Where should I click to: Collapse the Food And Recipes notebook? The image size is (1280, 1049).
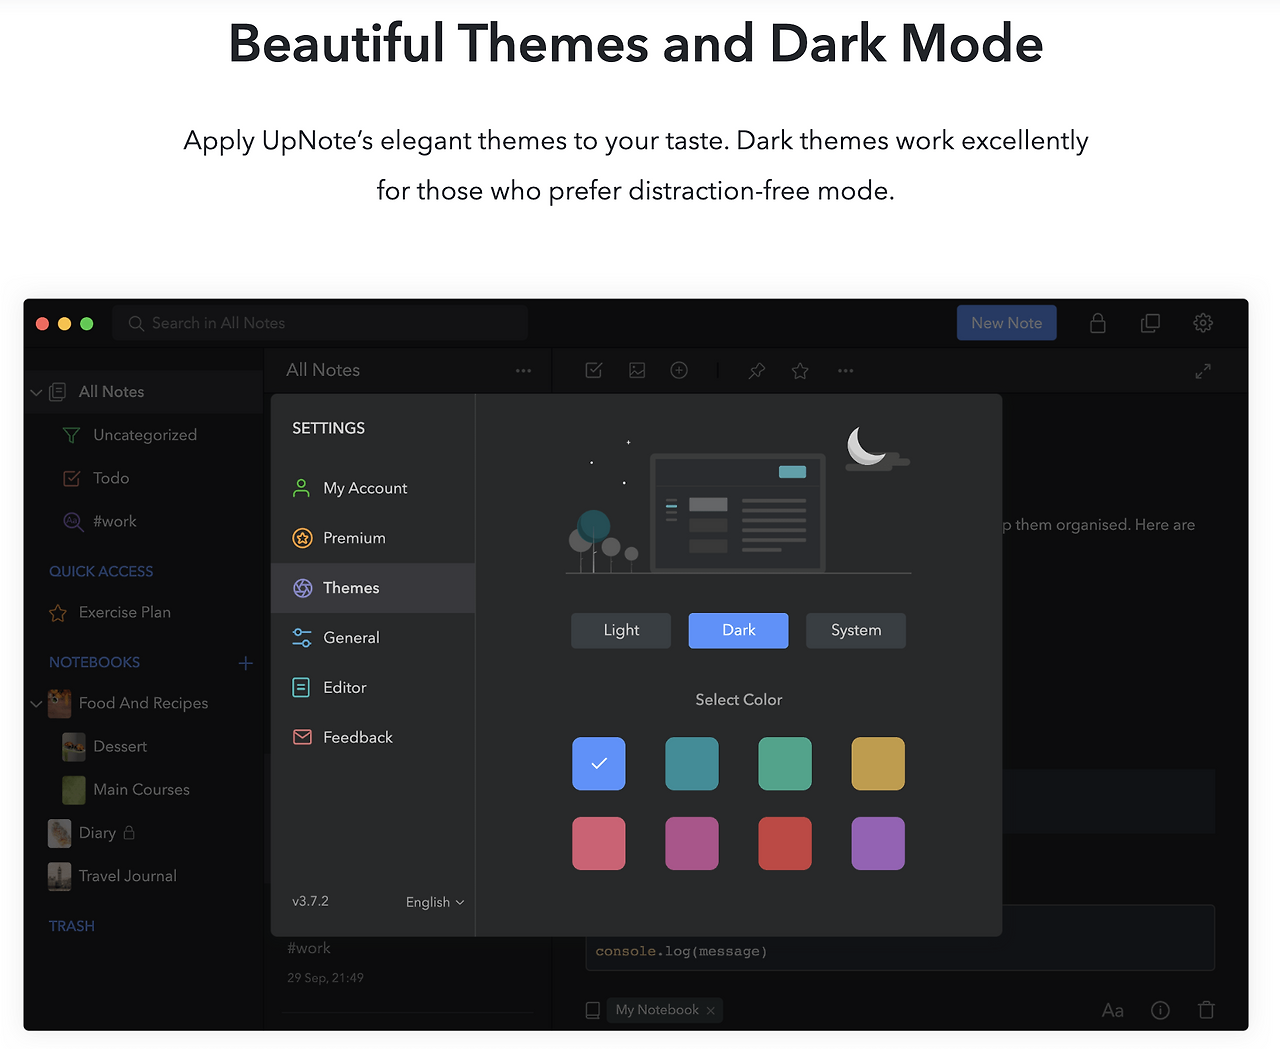click(x=36, y=704)
